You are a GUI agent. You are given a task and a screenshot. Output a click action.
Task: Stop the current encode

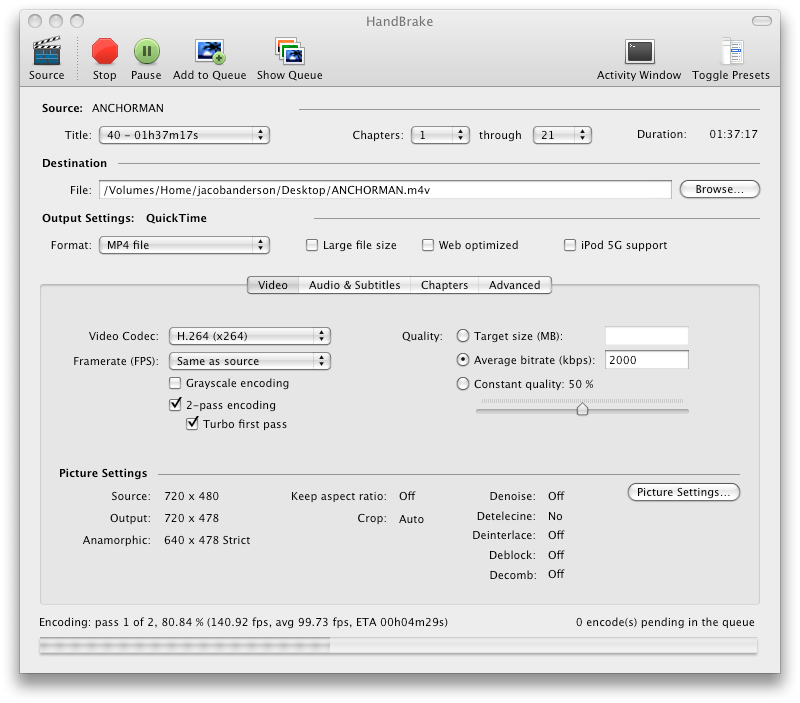click(105, 52)
